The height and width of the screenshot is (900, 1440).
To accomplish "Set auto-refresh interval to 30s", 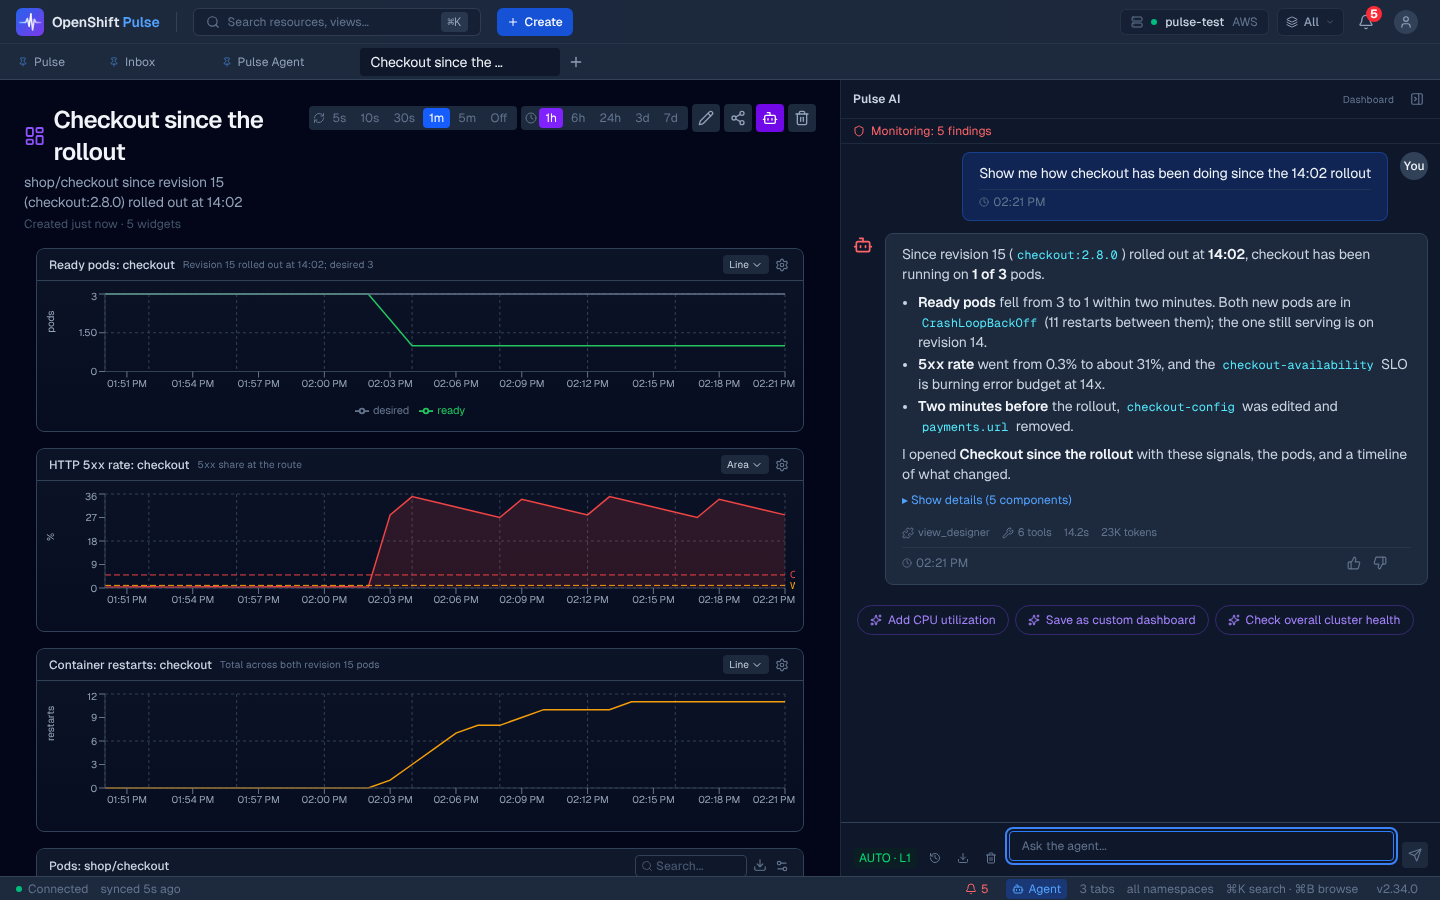I will [x=404, y=118].
